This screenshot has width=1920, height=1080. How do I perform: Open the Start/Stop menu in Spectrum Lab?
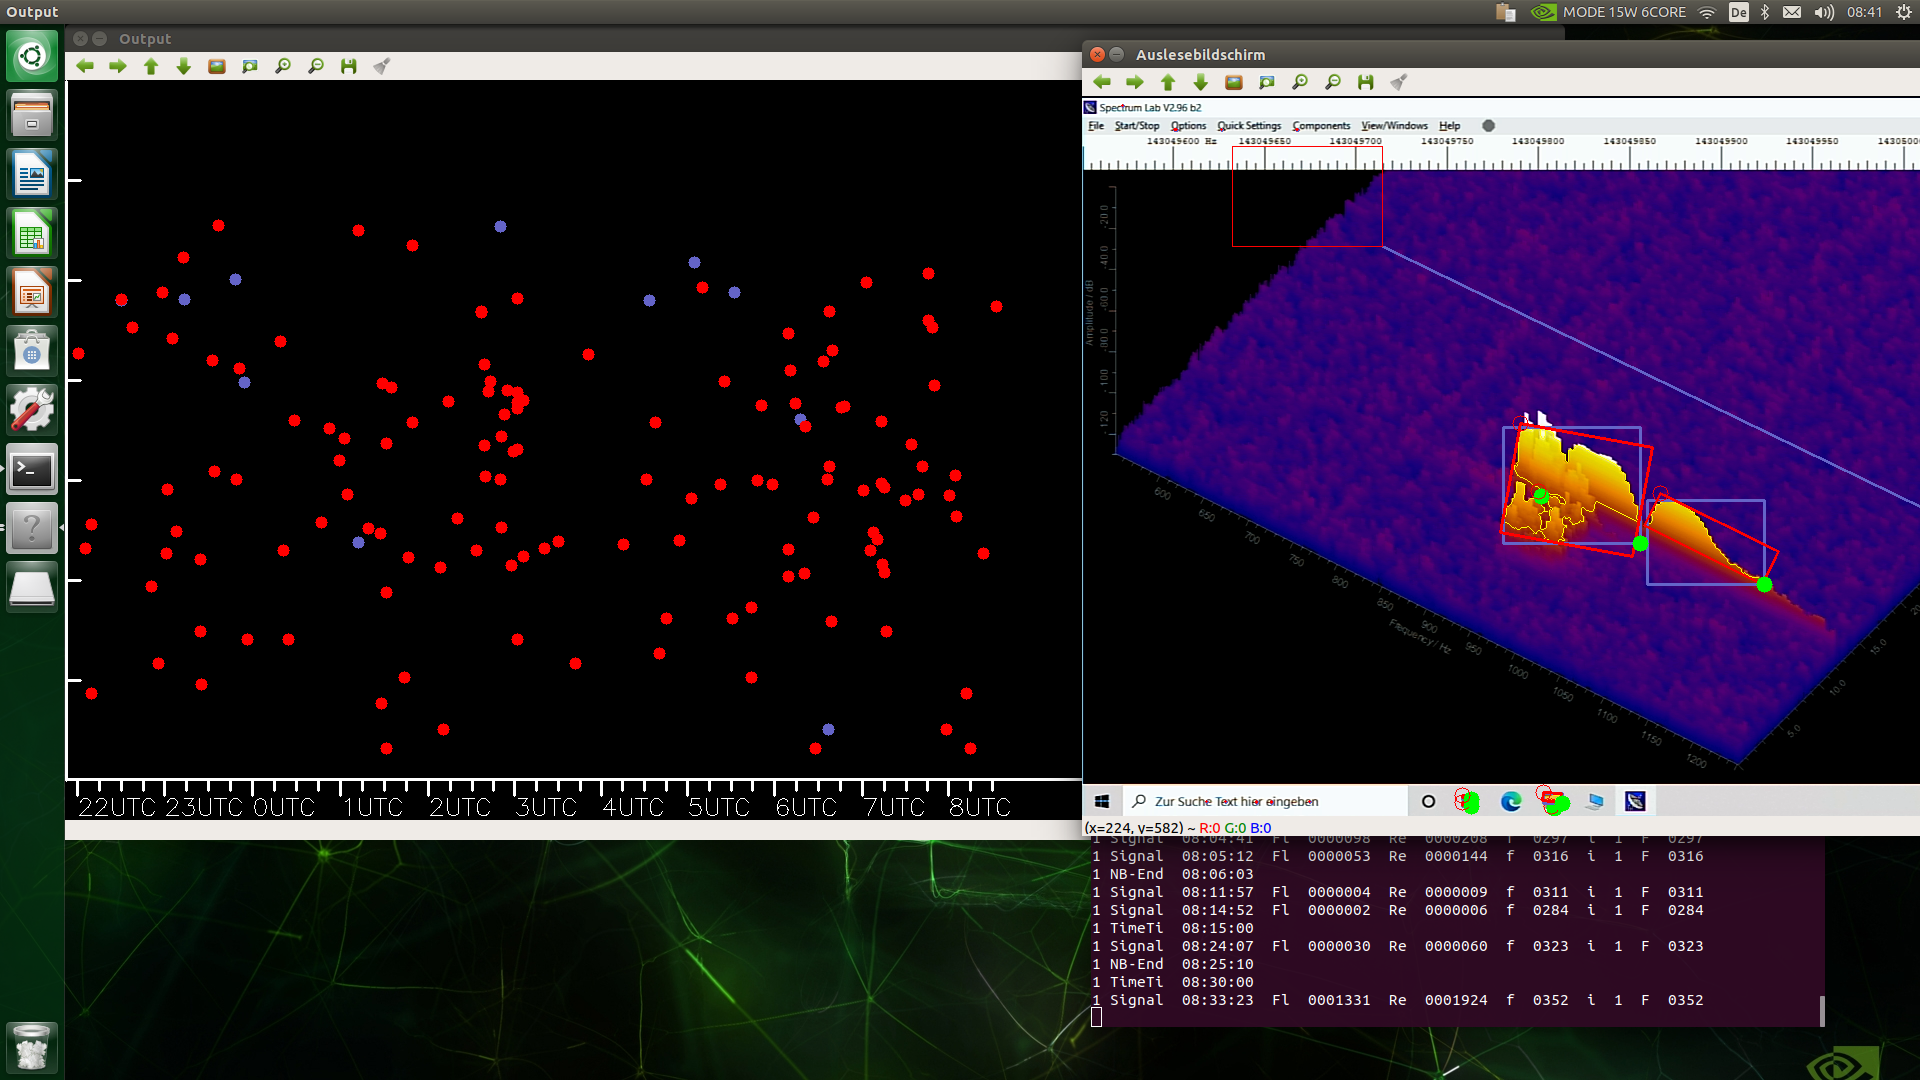[x=1137, y=126]
